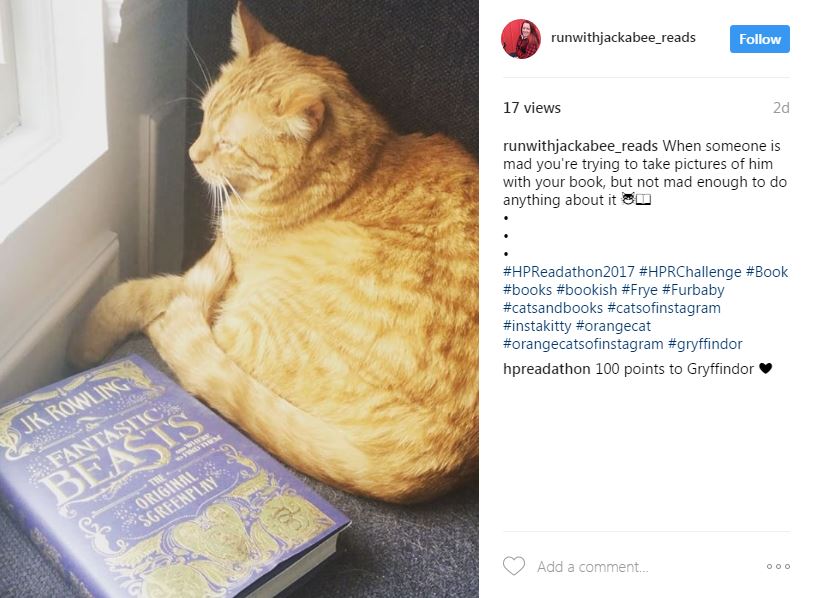
Task: Open runwithjackabee_reads username in header
Action: pos(623,37)
